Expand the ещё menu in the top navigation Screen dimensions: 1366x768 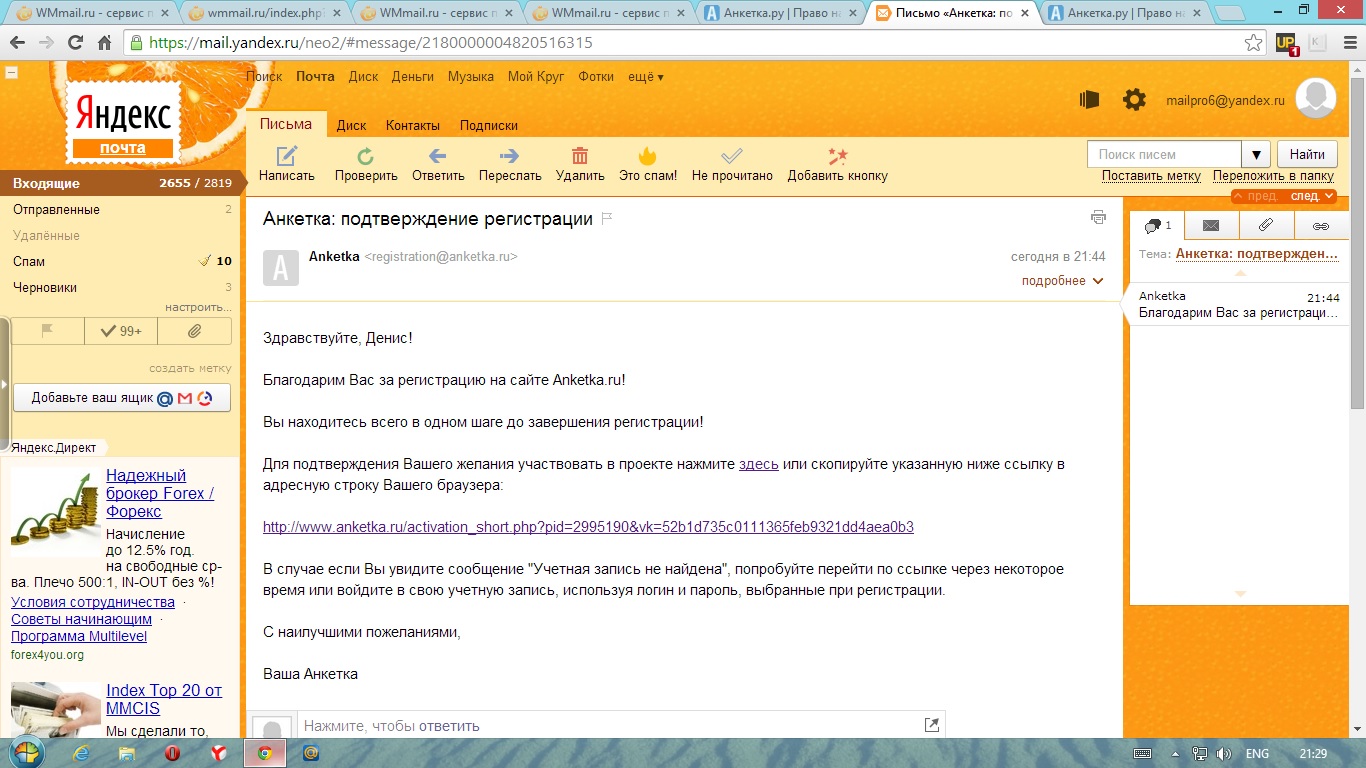[645, 77]
